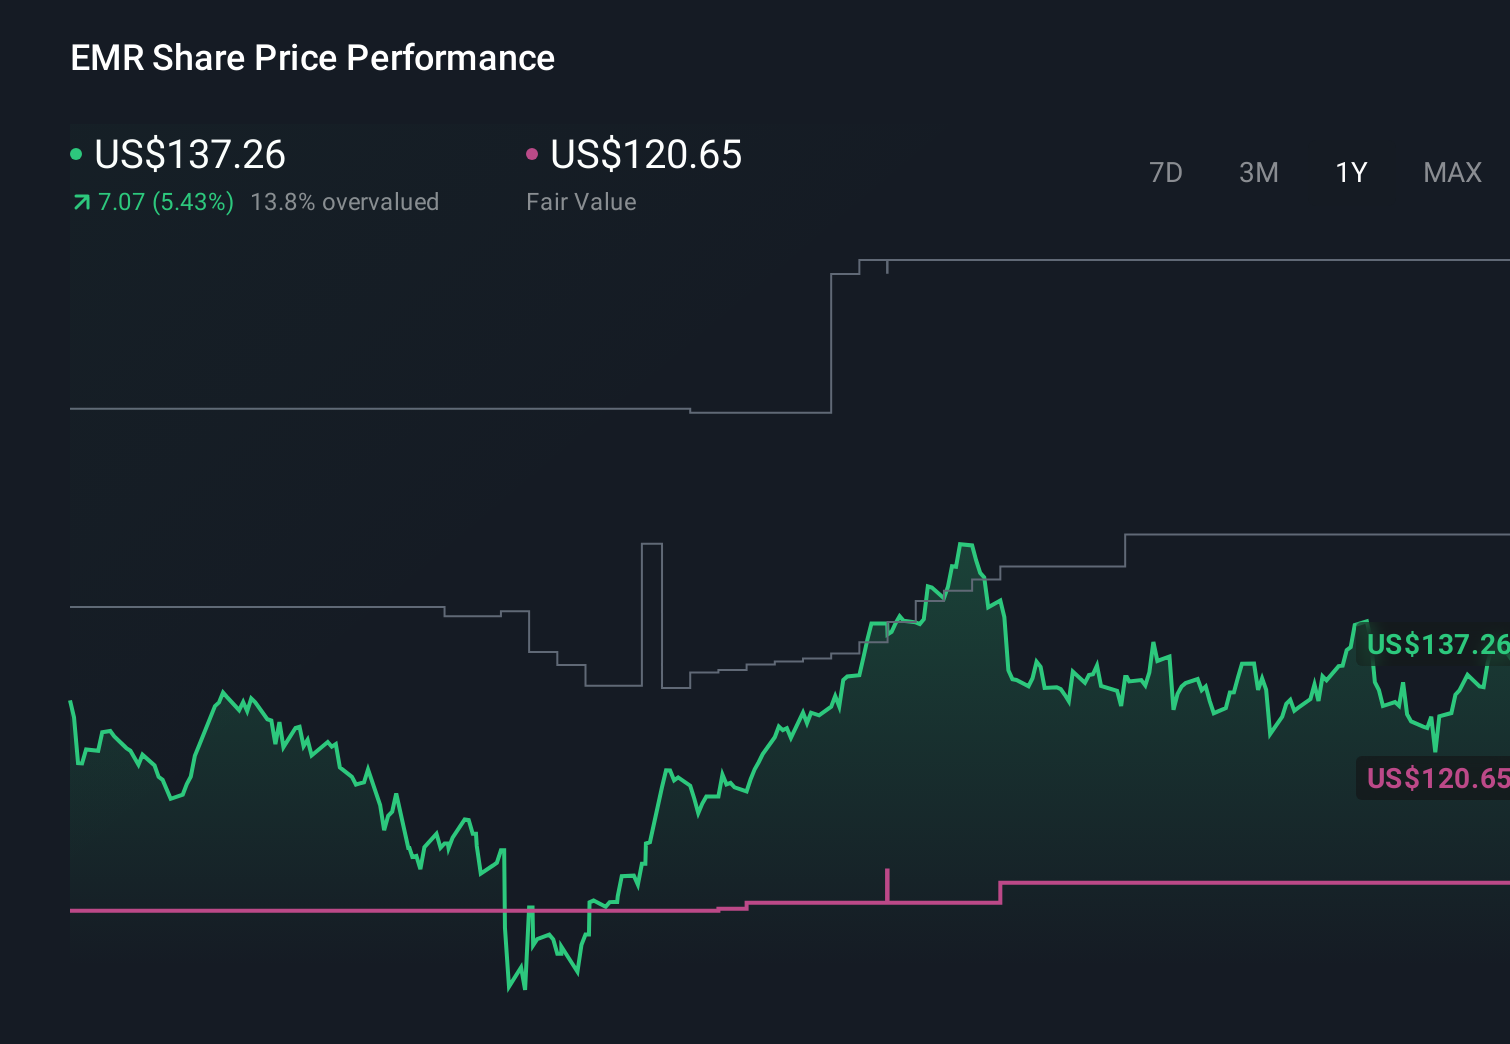The width and height of the screenshot is (1510, 1044).
Task: Click the pink Fair Value legend dot
Action: coord(533,153)
